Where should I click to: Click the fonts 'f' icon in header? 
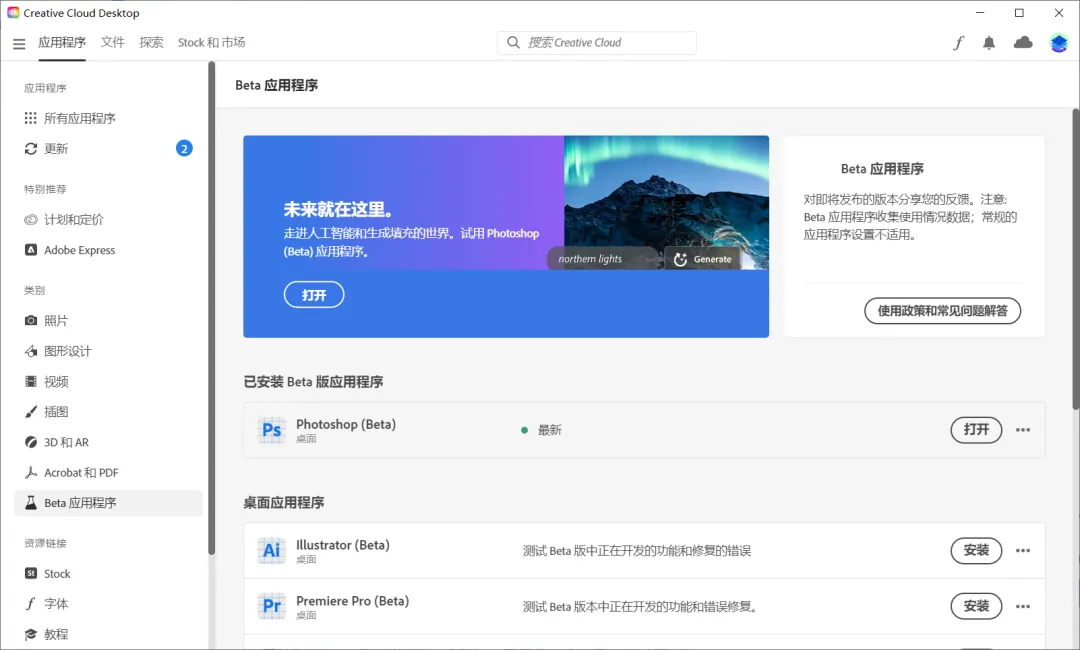click(x=959, y=43)
